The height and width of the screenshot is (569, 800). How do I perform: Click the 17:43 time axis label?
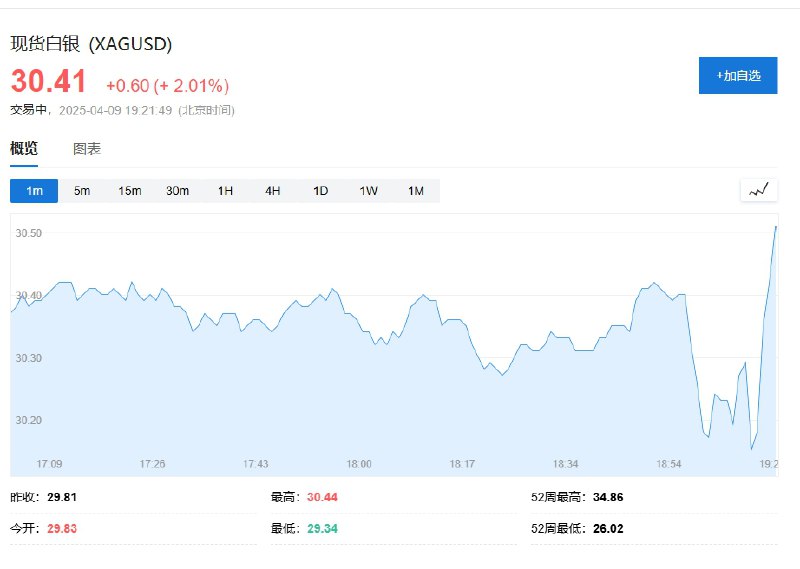255,464
